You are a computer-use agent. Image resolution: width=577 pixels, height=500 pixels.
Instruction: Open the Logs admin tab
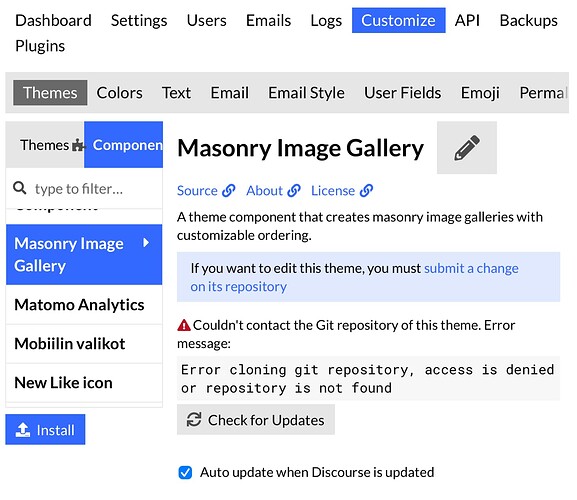(326, 21)
